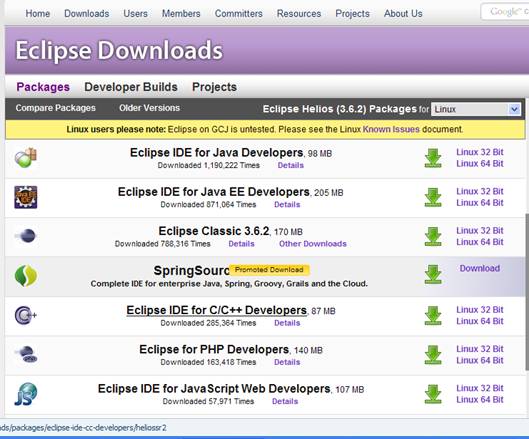This screenshot has width=529, height=439.
Task: Click the PHP Developers package icon
Action: pyautogui.click(x=26, y=354)
